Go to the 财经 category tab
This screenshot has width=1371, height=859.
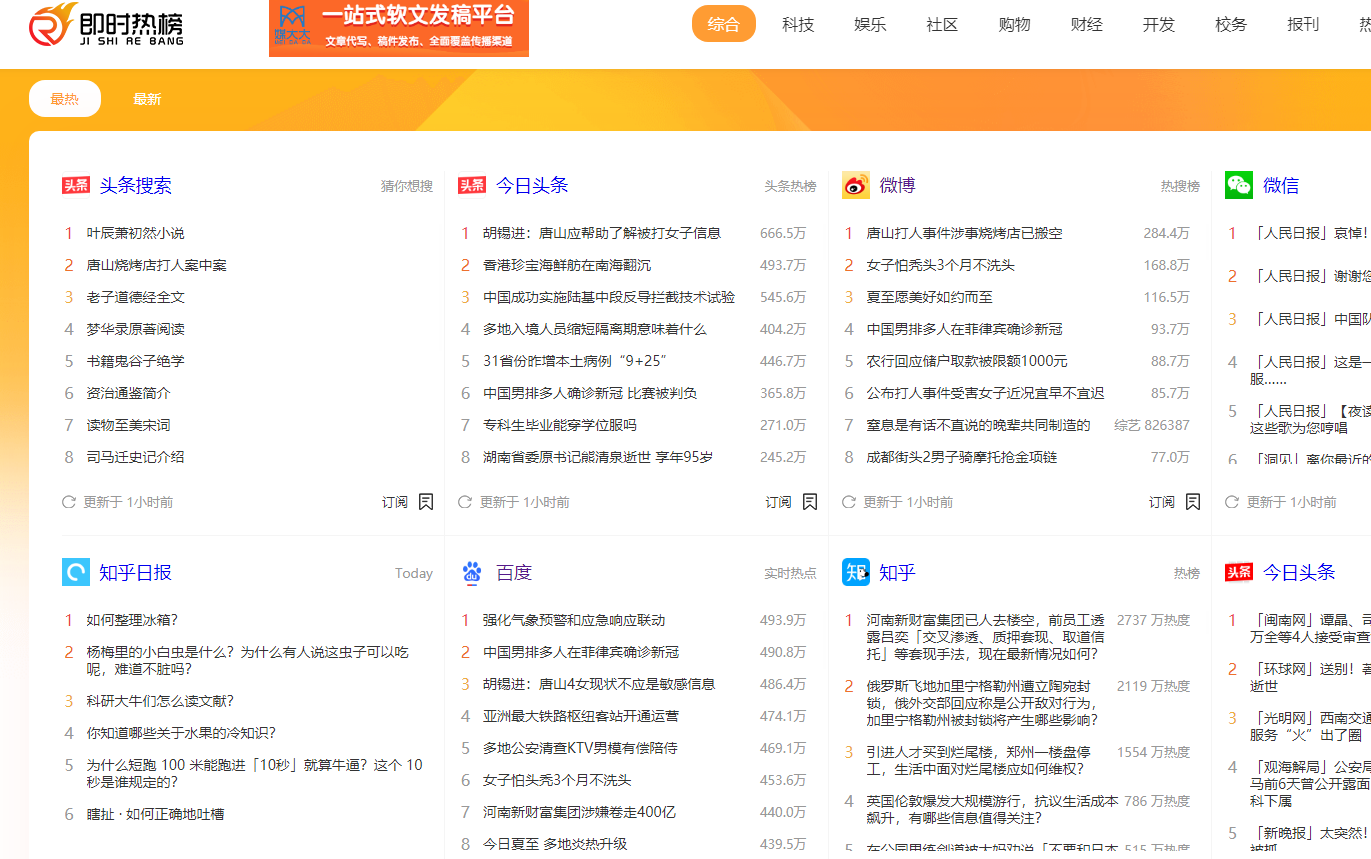(1086, 24)
